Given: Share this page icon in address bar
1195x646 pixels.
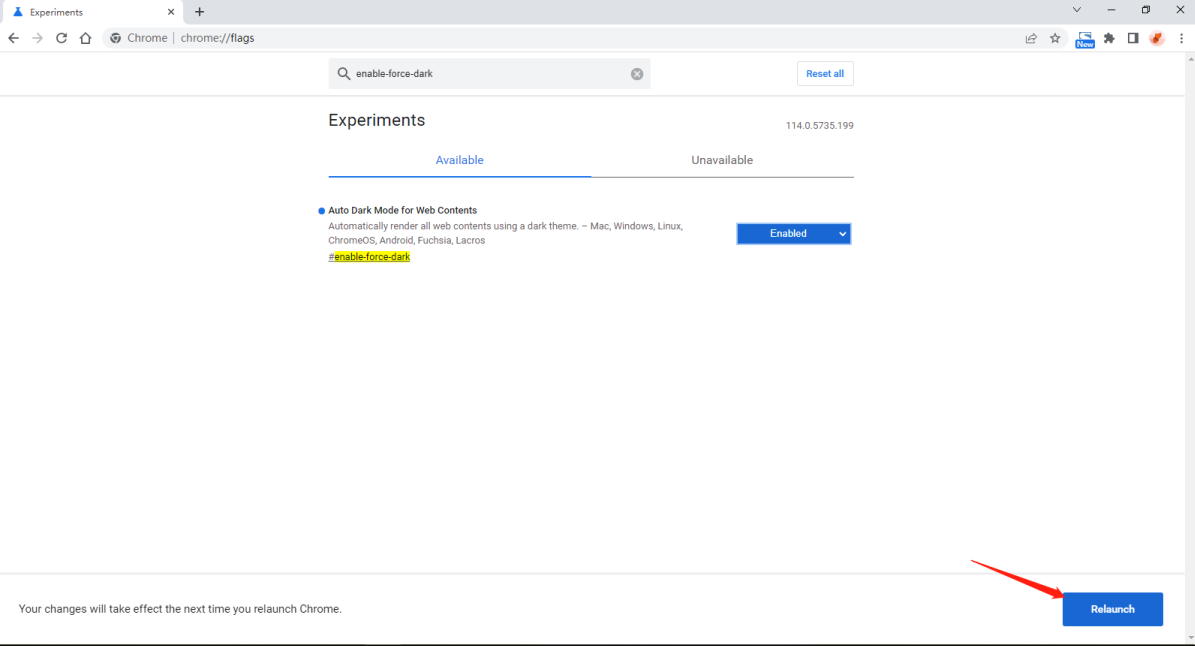Looking at the screenshot, I should click(1031, 38).
